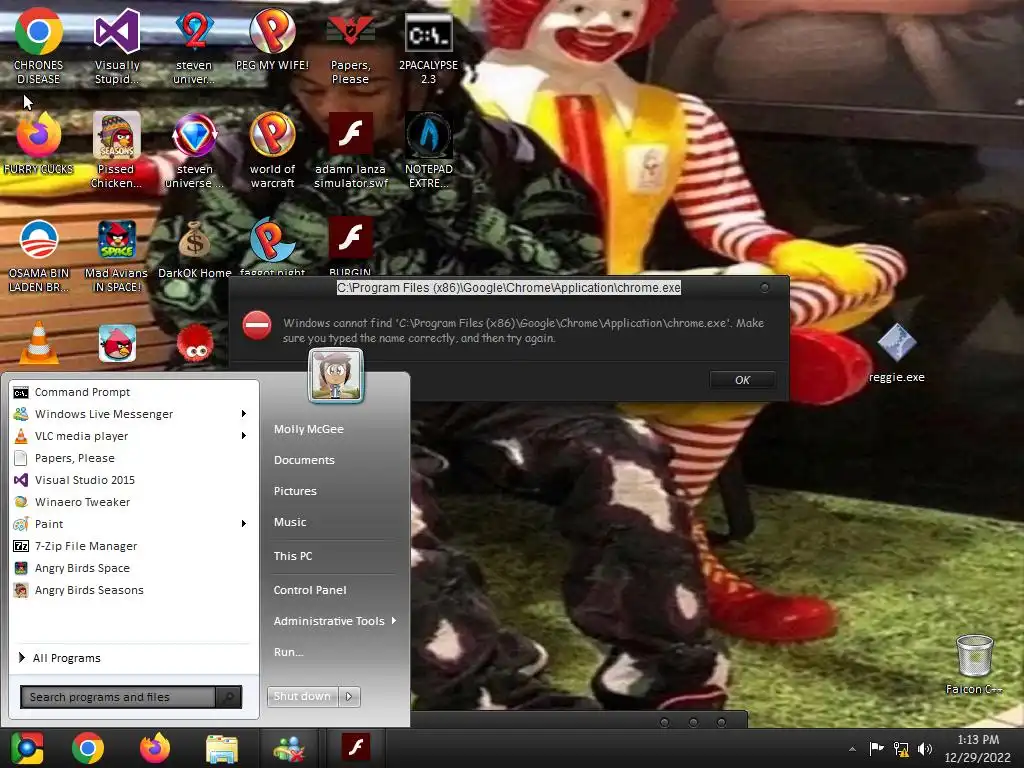1024x768 pixels.
Task: Select the BURGIN Flash desktop icon
Action: coord(350,245)
